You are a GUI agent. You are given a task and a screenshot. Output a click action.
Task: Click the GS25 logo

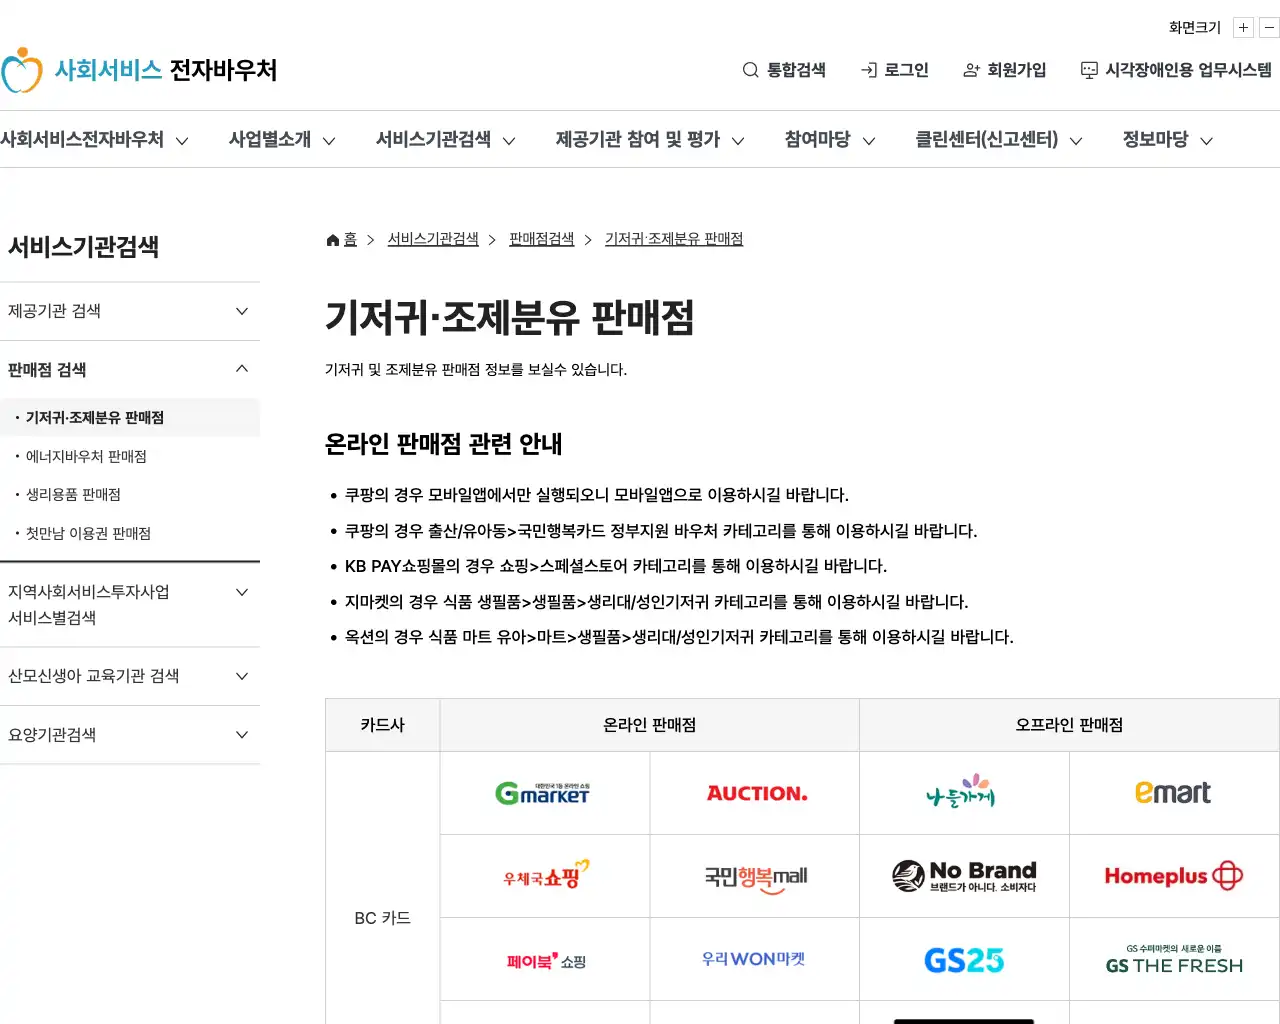click(x=963, y=959)
